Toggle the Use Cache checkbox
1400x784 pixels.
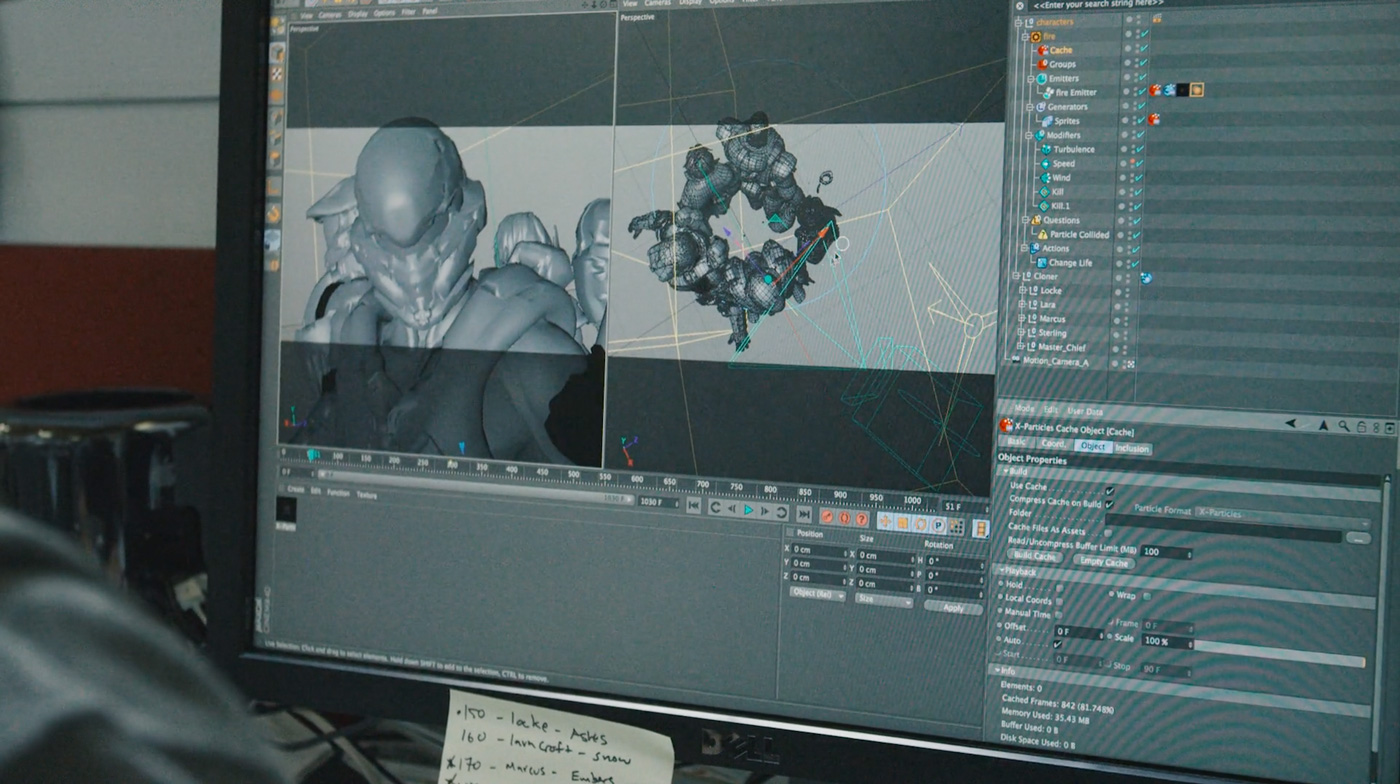tap(1110, 491)
